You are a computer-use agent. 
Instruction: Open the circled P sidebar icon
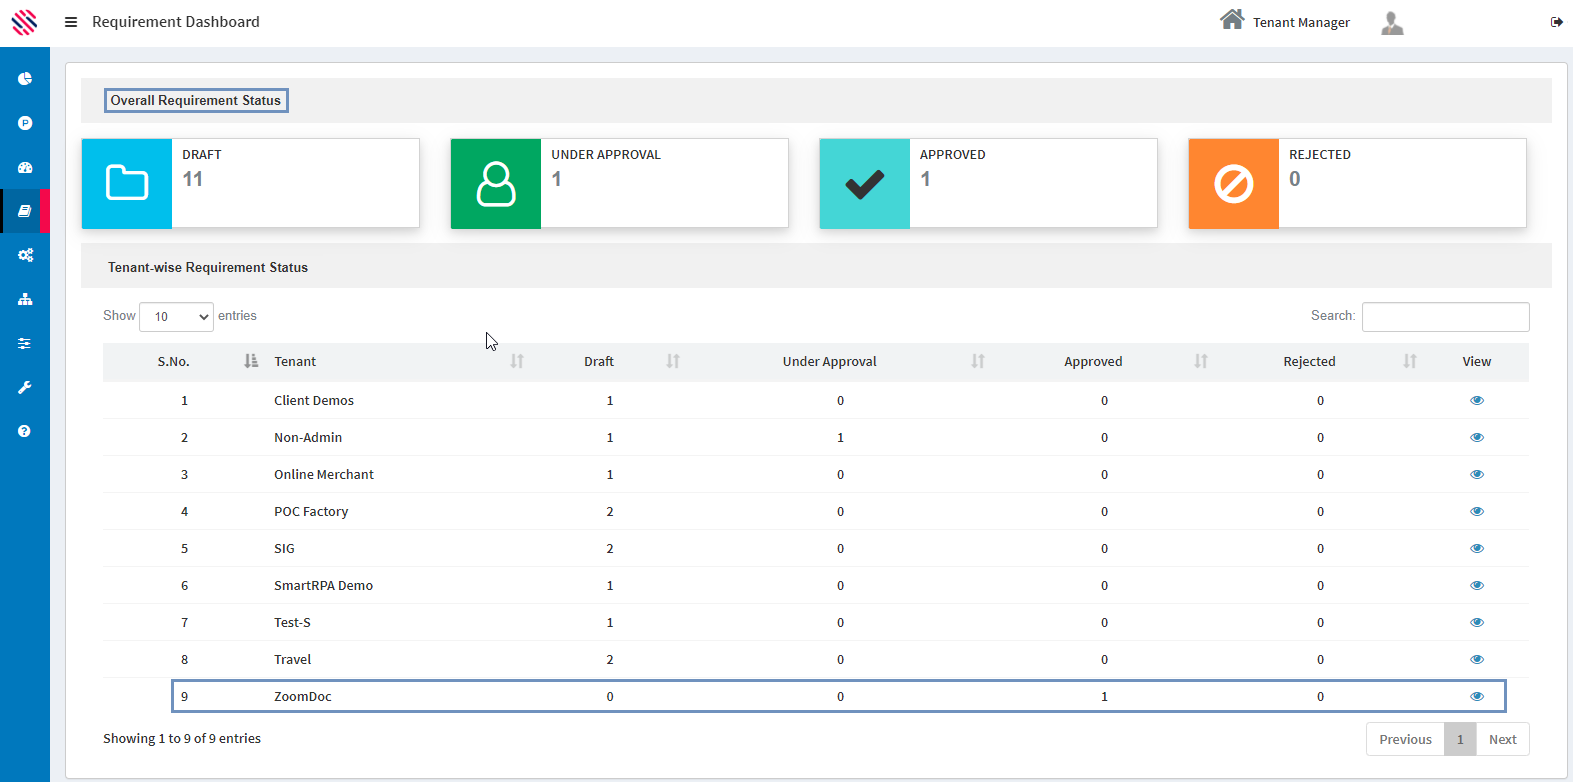coord(25,123)
